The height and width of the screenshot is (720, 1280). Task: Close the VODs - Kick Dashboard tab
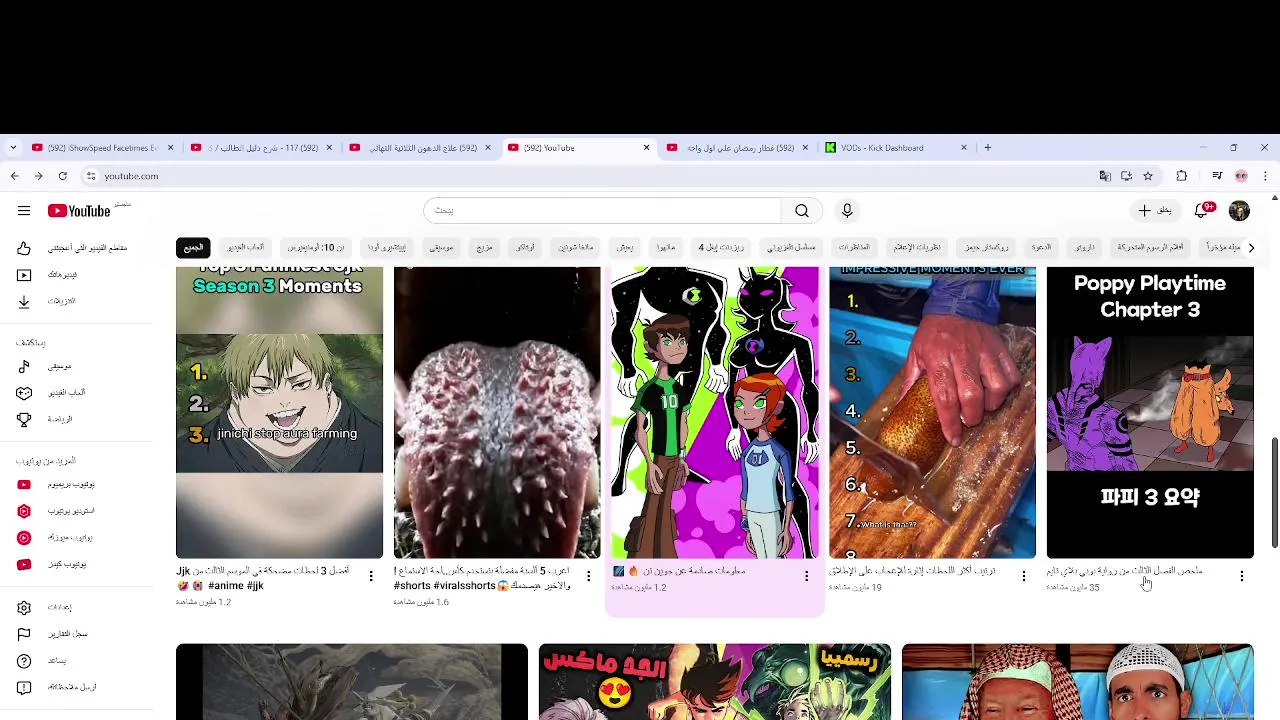[x=964, y=148]
